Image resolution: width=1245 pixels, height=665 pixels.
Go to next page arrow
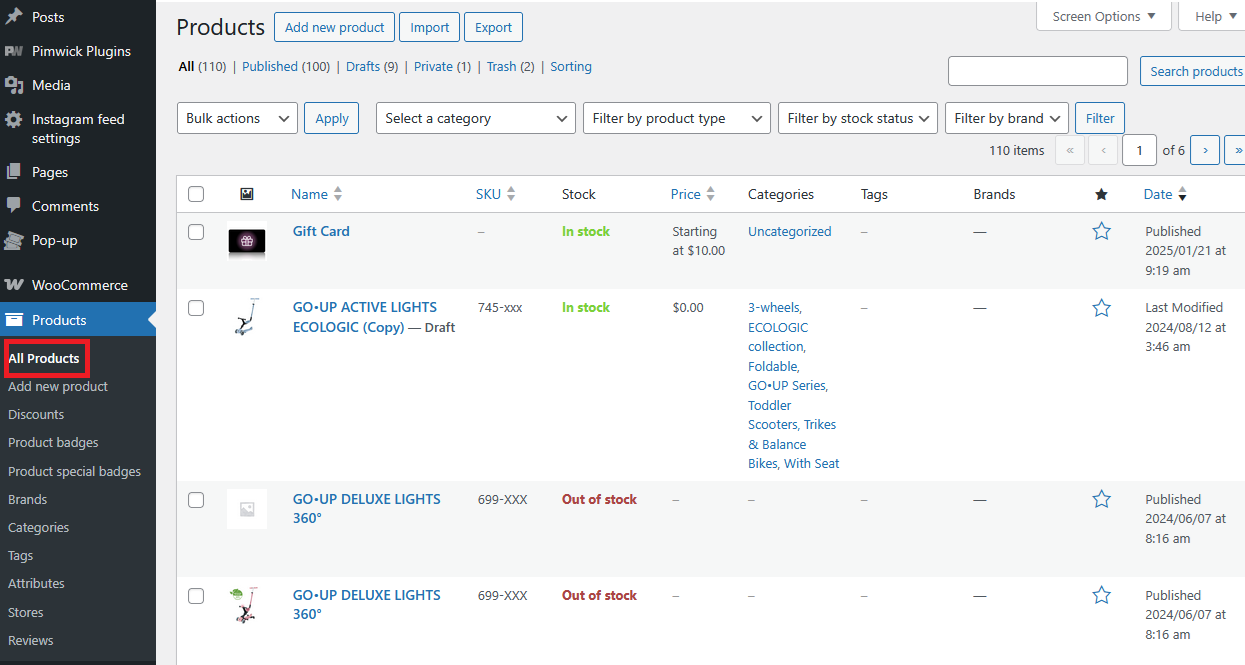pyautogui.click(x=1205, y=150)
